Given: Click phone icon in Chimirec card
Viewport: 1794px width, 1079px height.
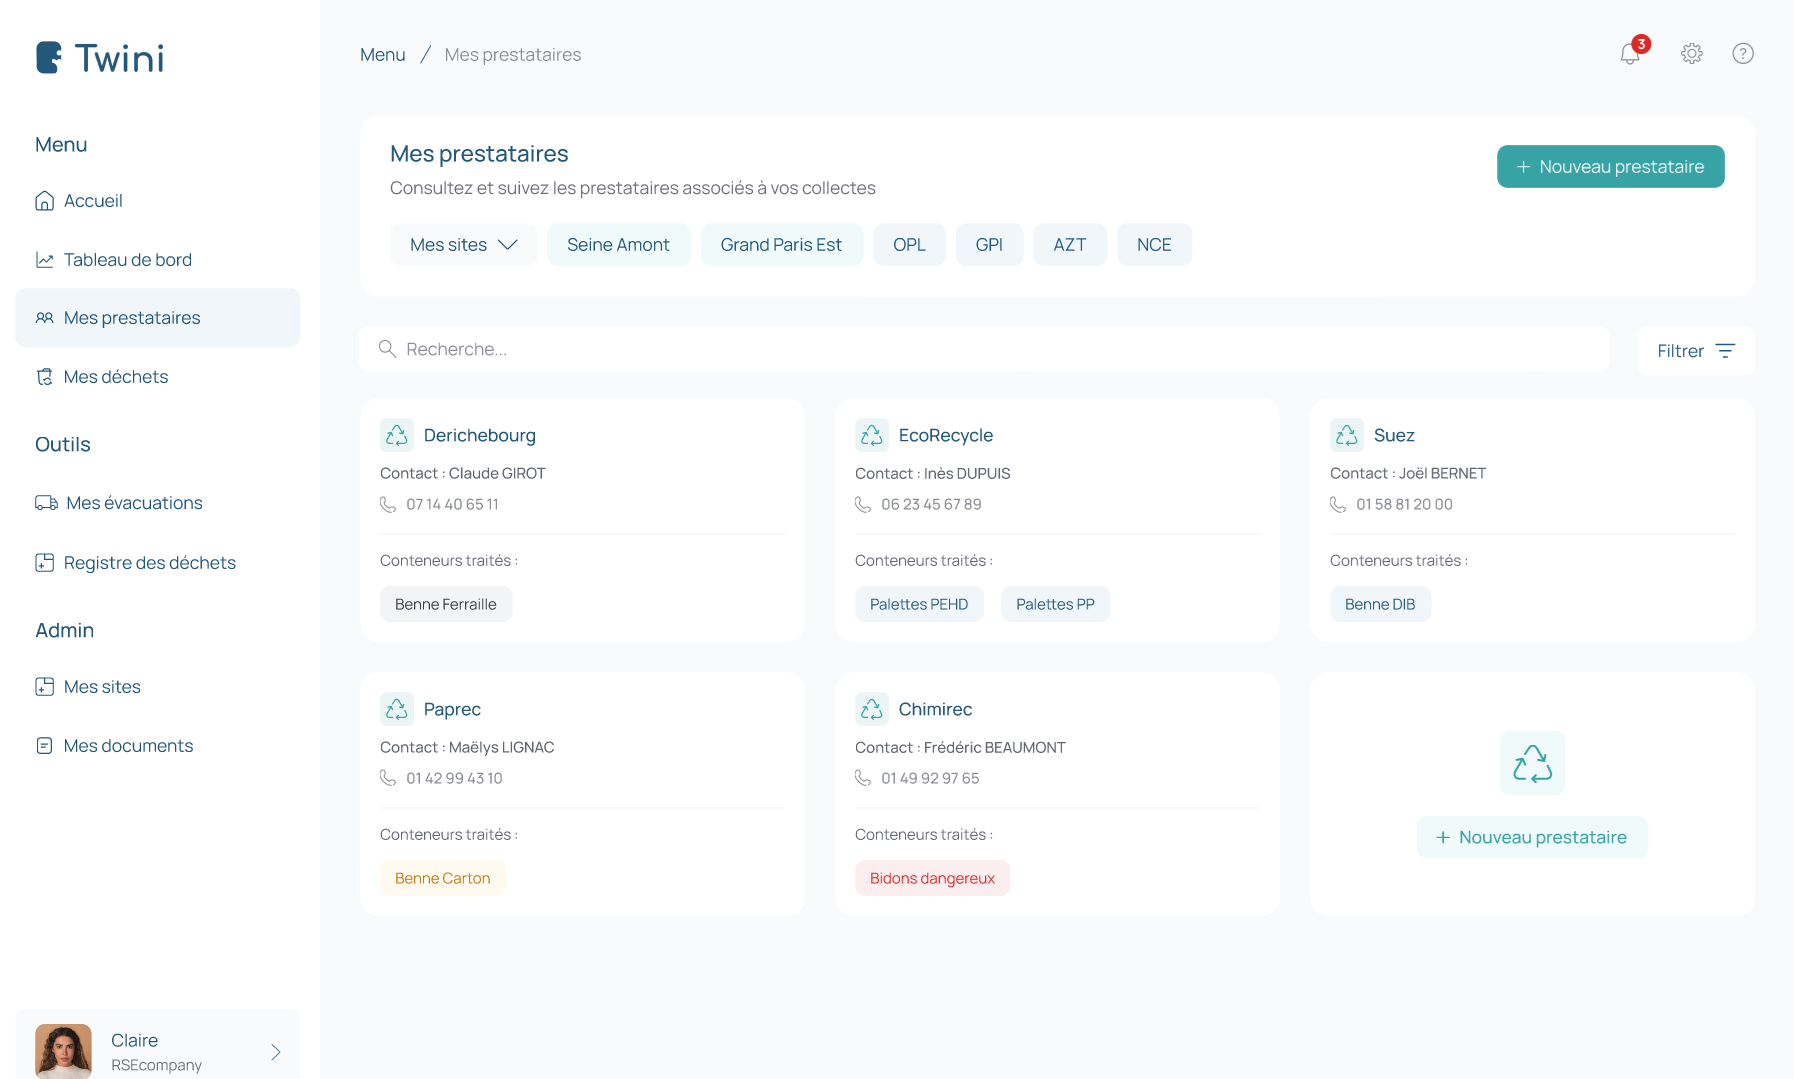Looking at the screenshot, I should coord(863,779).
